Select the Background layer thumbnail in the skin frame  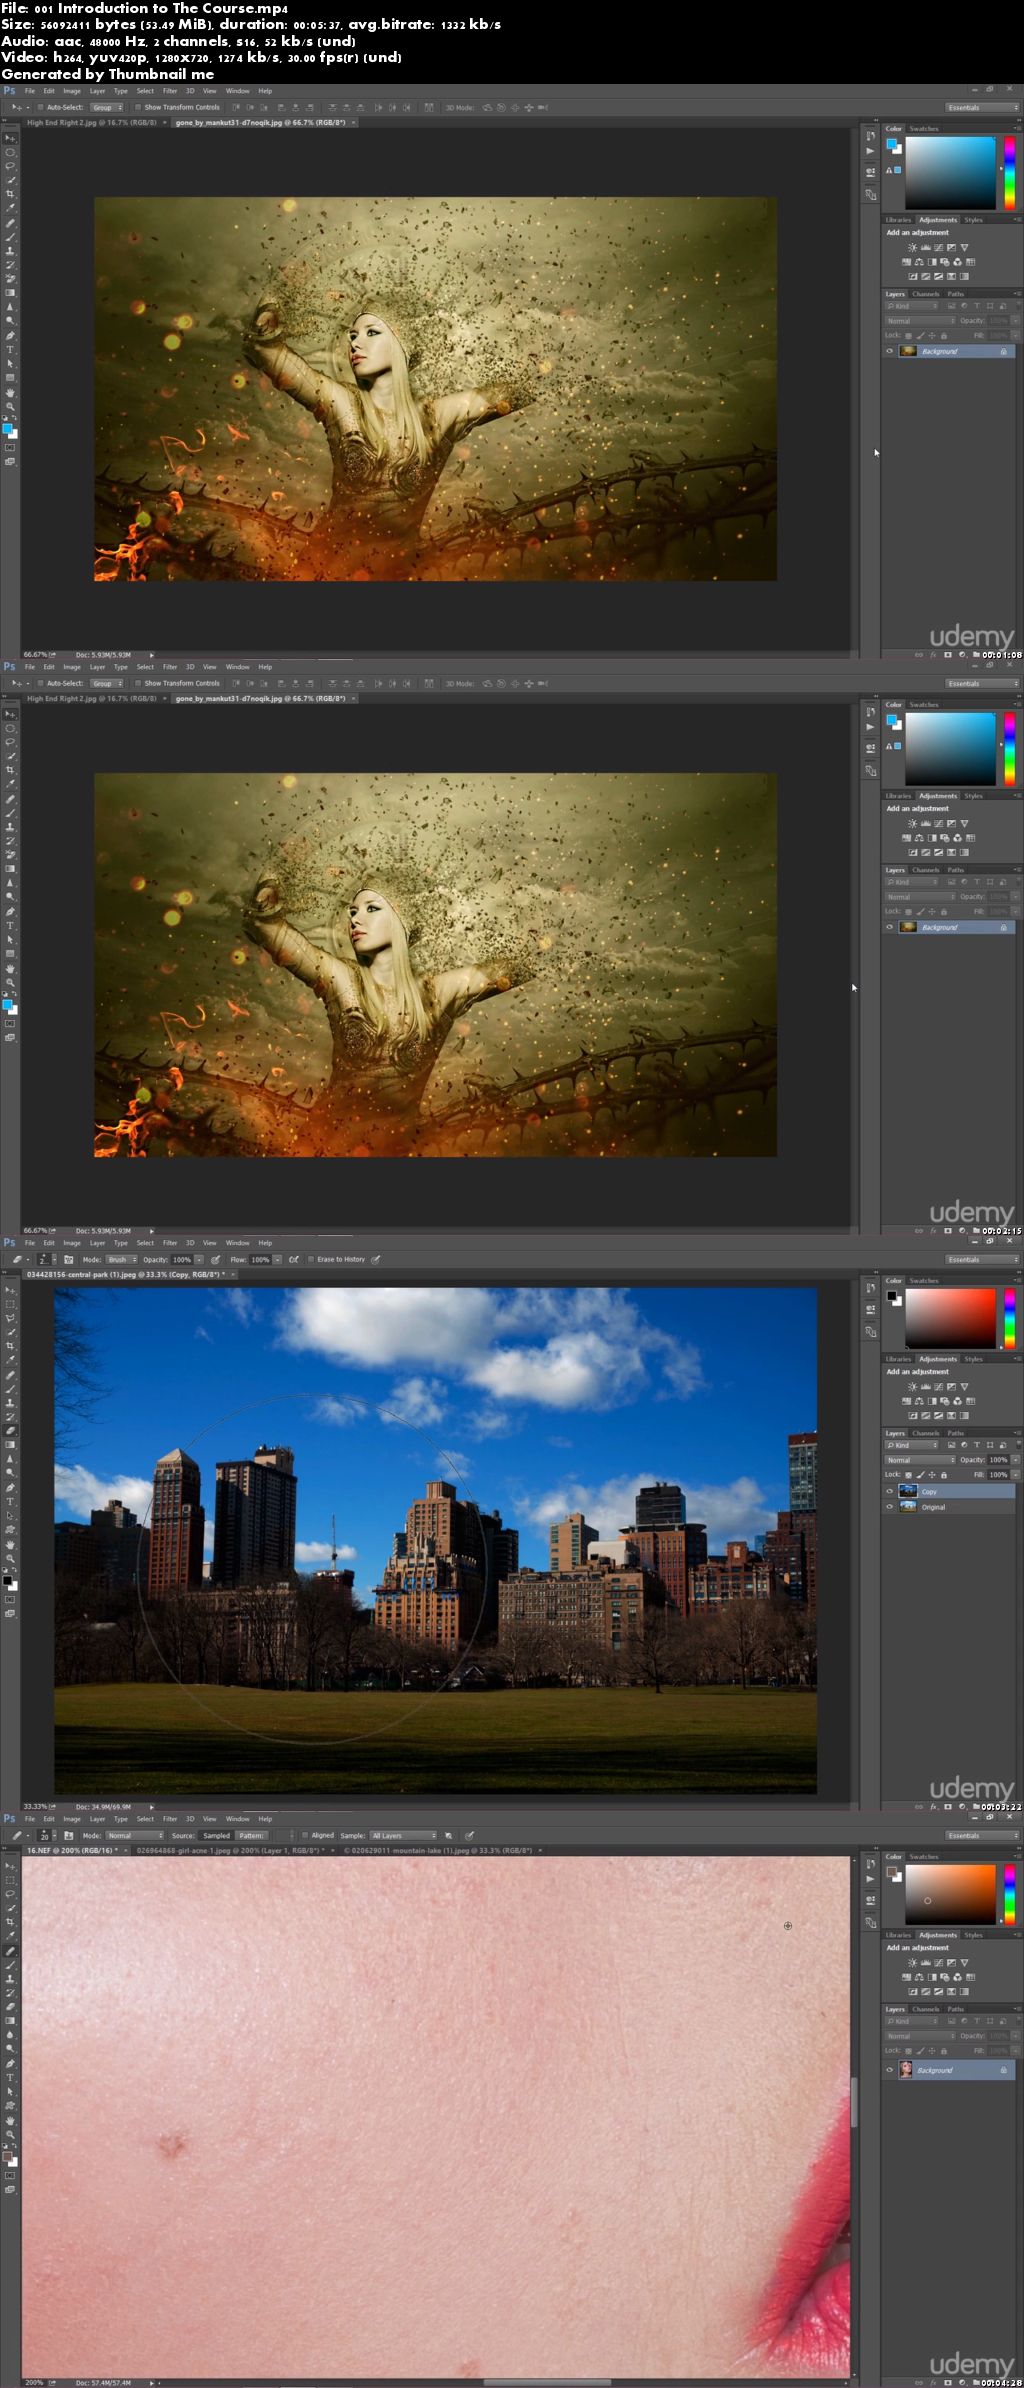pyautogui.click(x=906, y=2070)
